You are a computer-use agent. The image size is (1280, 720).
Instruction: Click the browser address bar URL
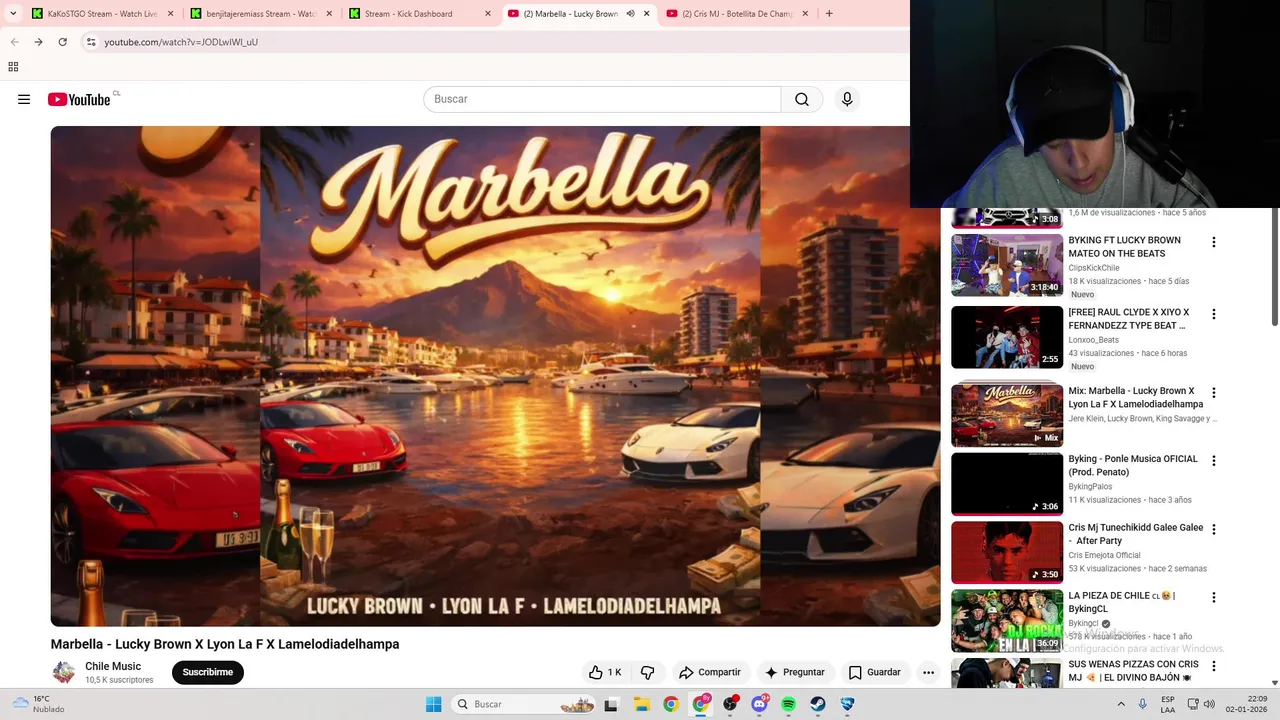click(x=181, y=42)
